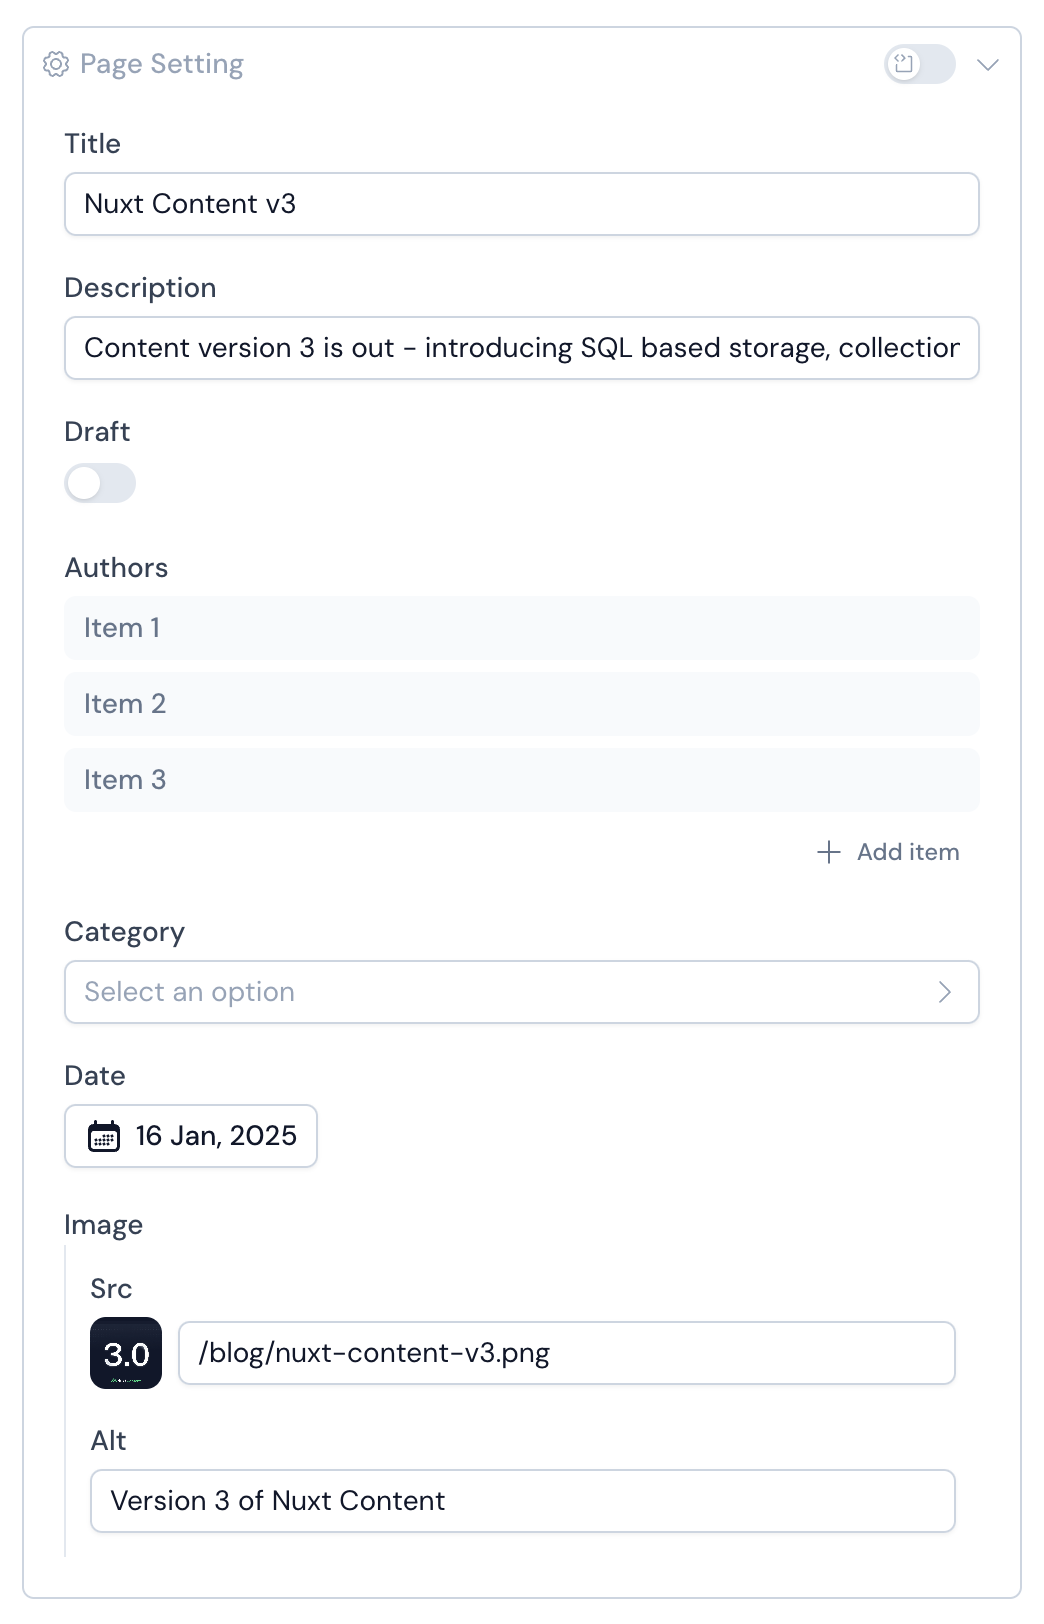1044x1624 pixels.
Task: Click the 3.0 image thumbnail next to Src
Action: click(x=127, y=1352)
